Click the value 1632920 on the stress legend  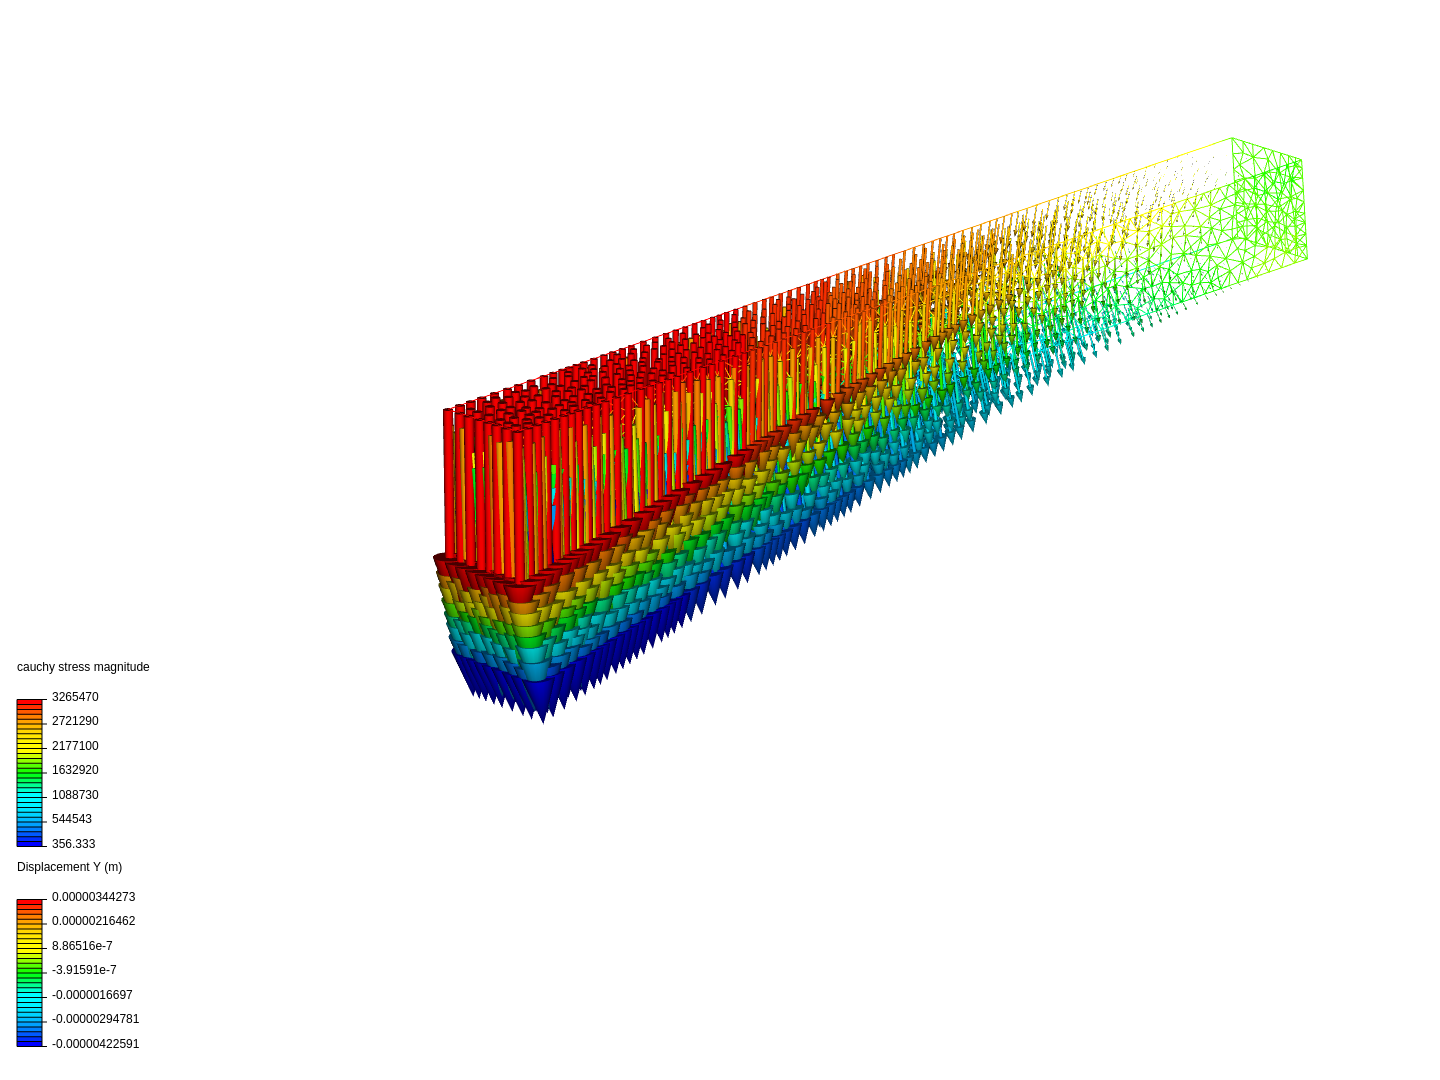75,770
